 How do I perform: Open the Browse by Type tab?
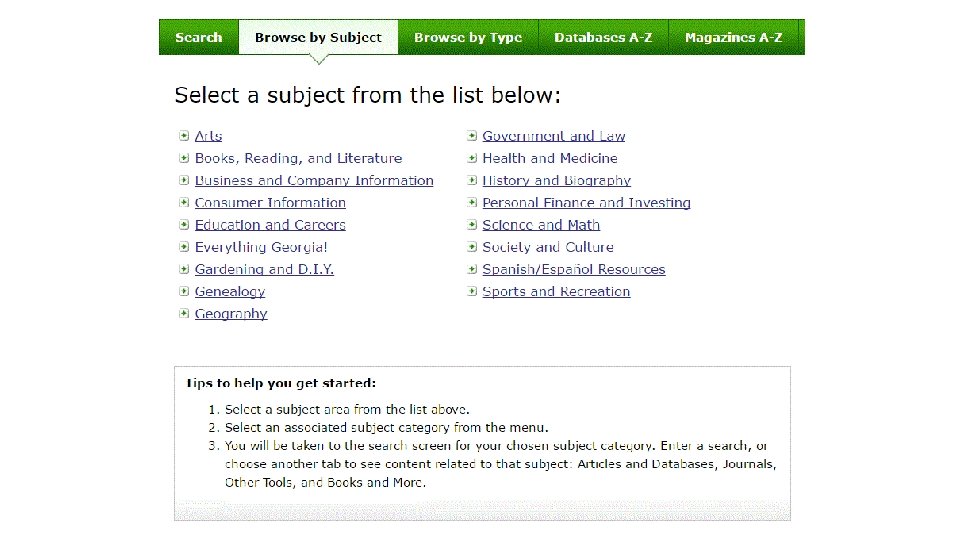pos(468,37)
